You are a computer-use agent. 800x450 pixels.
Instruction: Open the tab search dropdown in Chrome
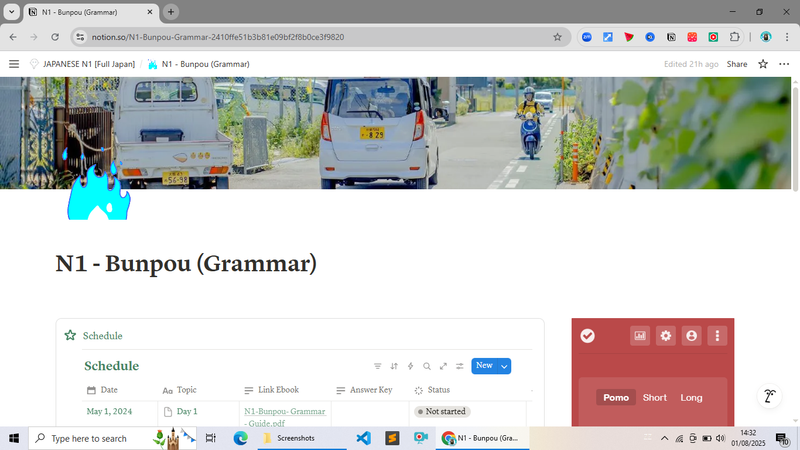[11, 11]
